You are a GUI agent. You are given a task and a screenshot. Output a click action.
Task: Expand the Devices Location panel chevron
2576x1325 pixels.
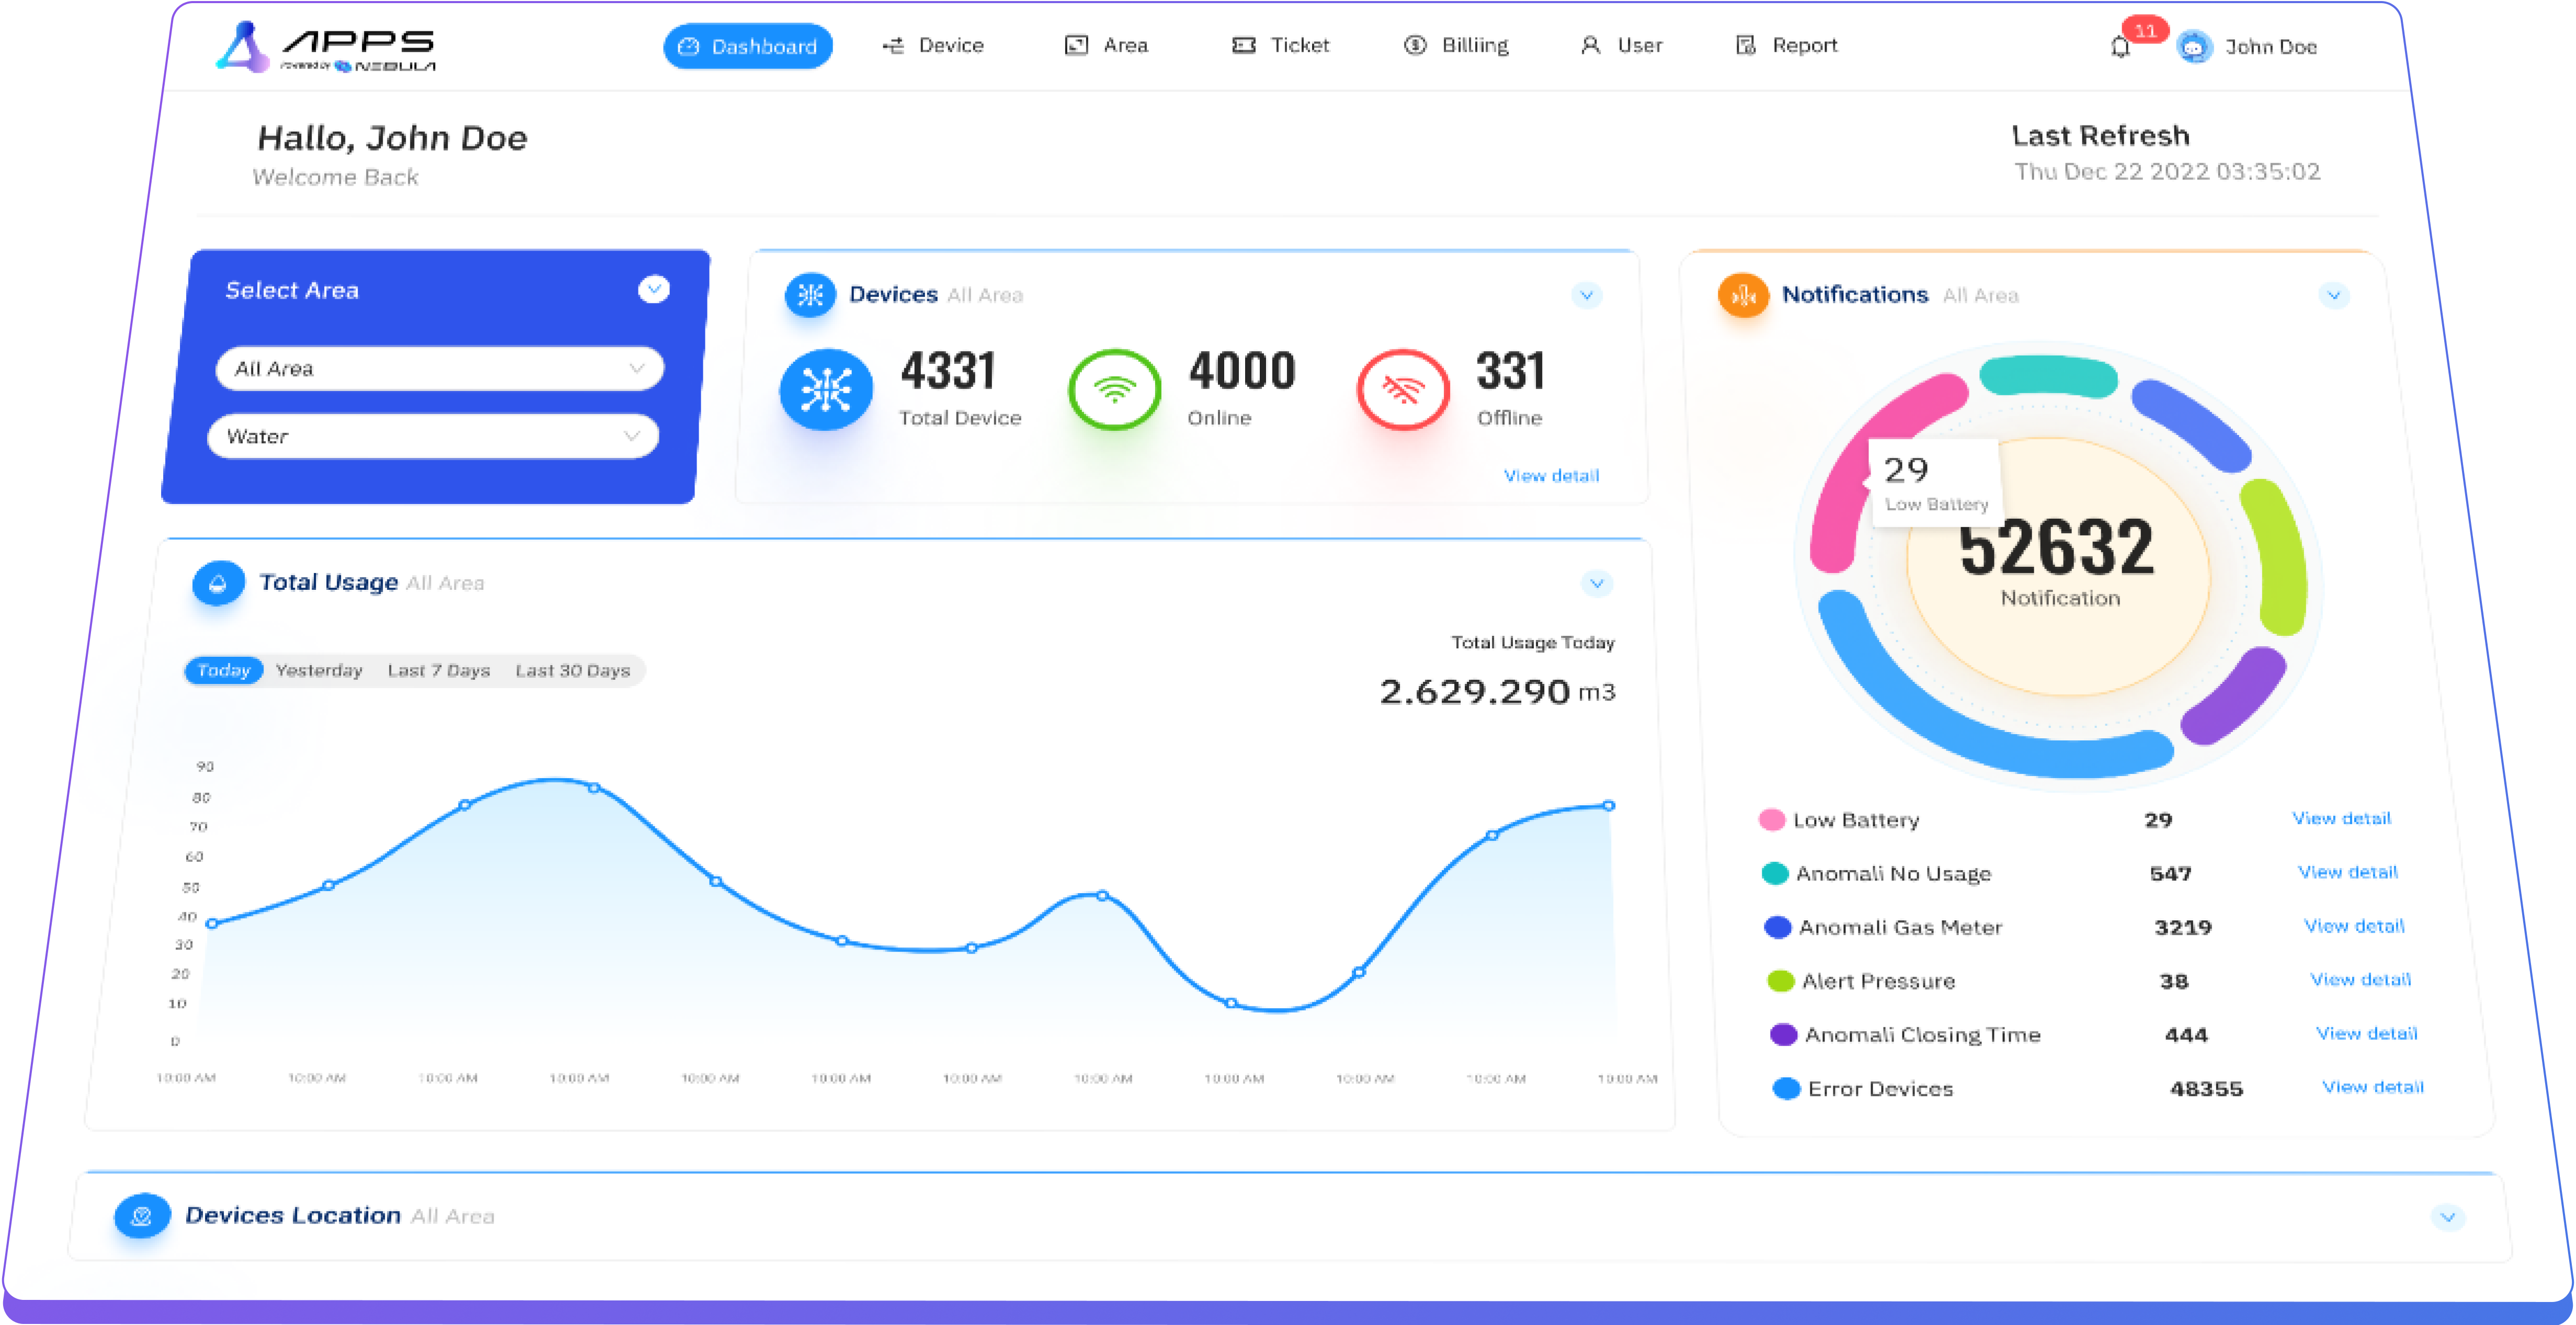(x=2447, y=1217)
